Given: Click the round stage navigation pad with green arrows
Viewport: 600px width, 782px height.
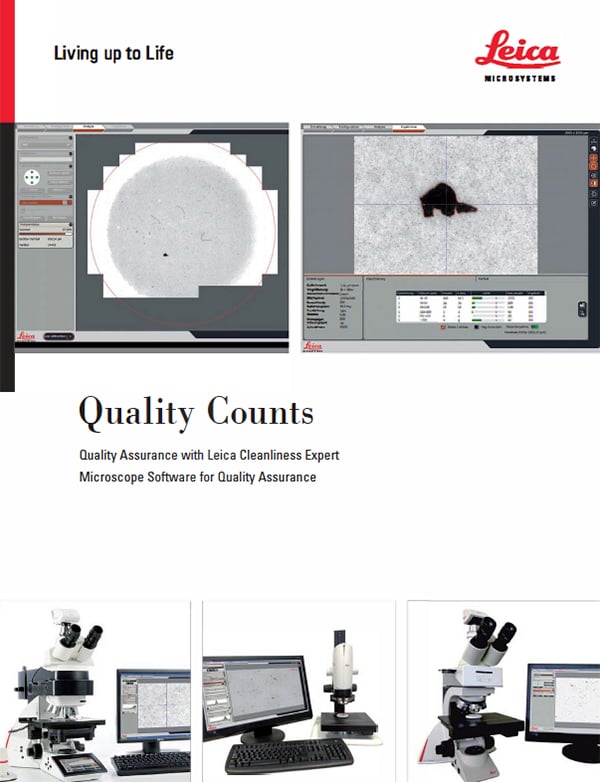Looking at the screenshot, I should tap(32, 177).
